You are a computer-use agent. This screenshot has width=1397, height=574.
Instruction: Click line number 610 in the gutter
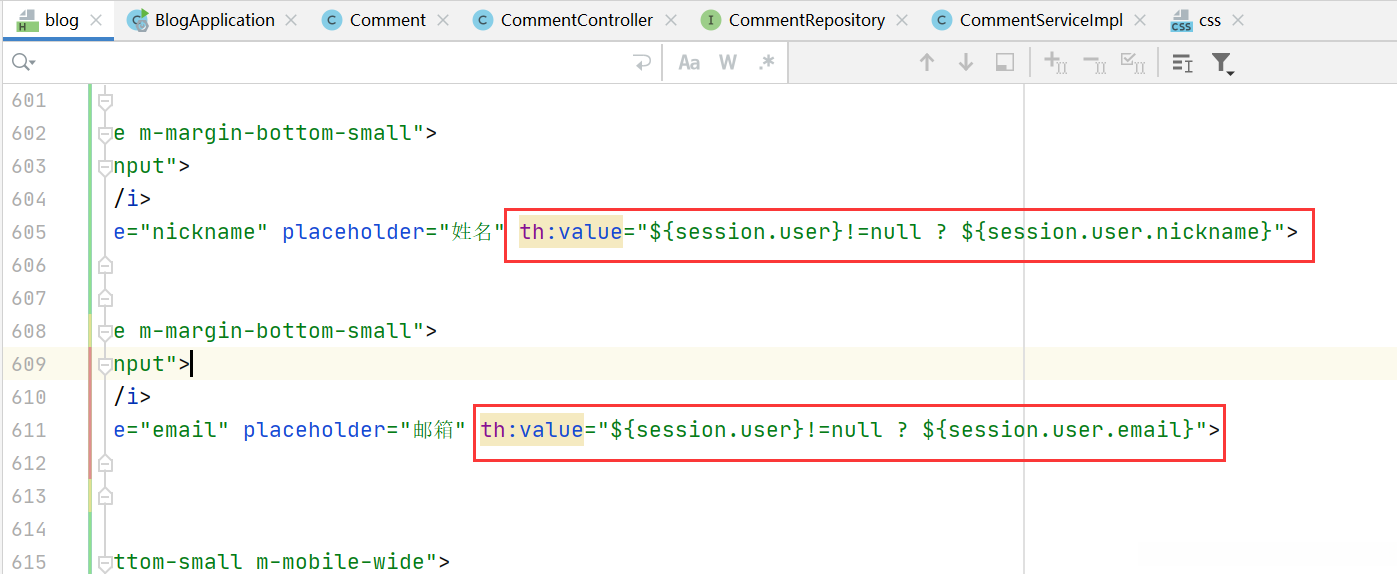[29, 397]
